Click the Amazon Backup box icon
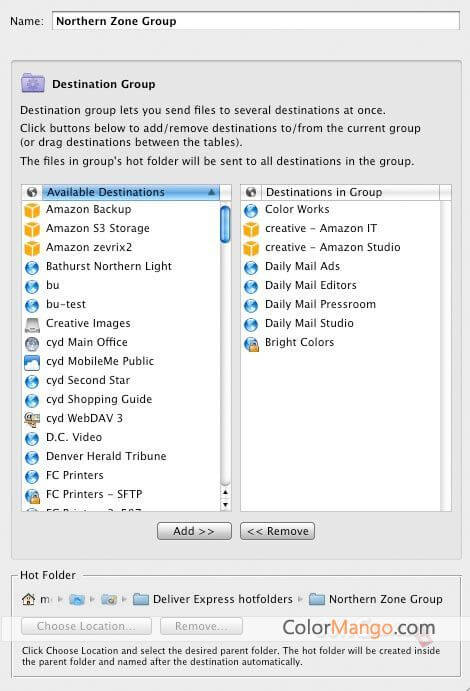 [32, 210]
